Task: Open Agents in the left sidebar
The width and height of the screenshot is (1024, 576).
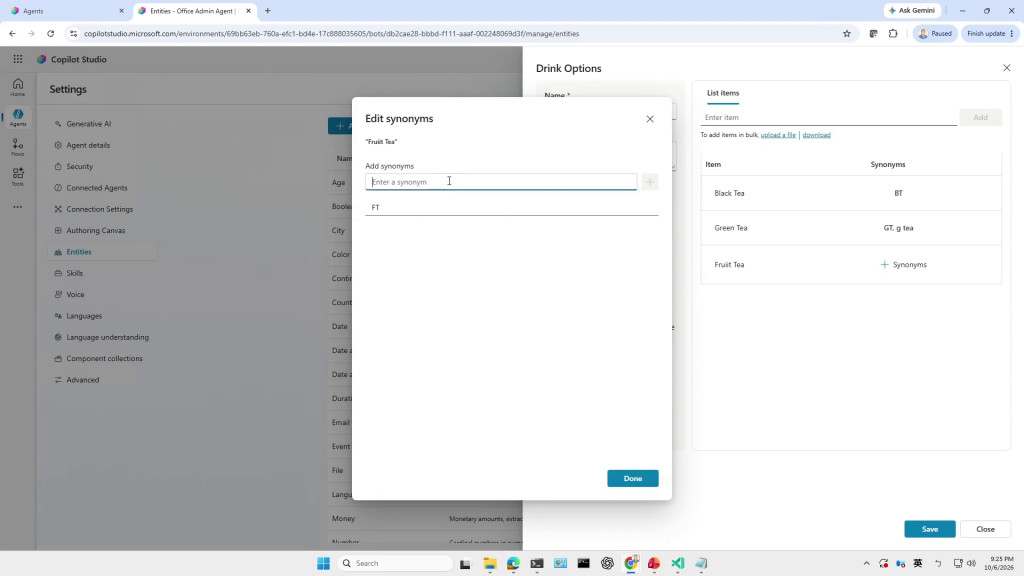Action: pos(18,118)
